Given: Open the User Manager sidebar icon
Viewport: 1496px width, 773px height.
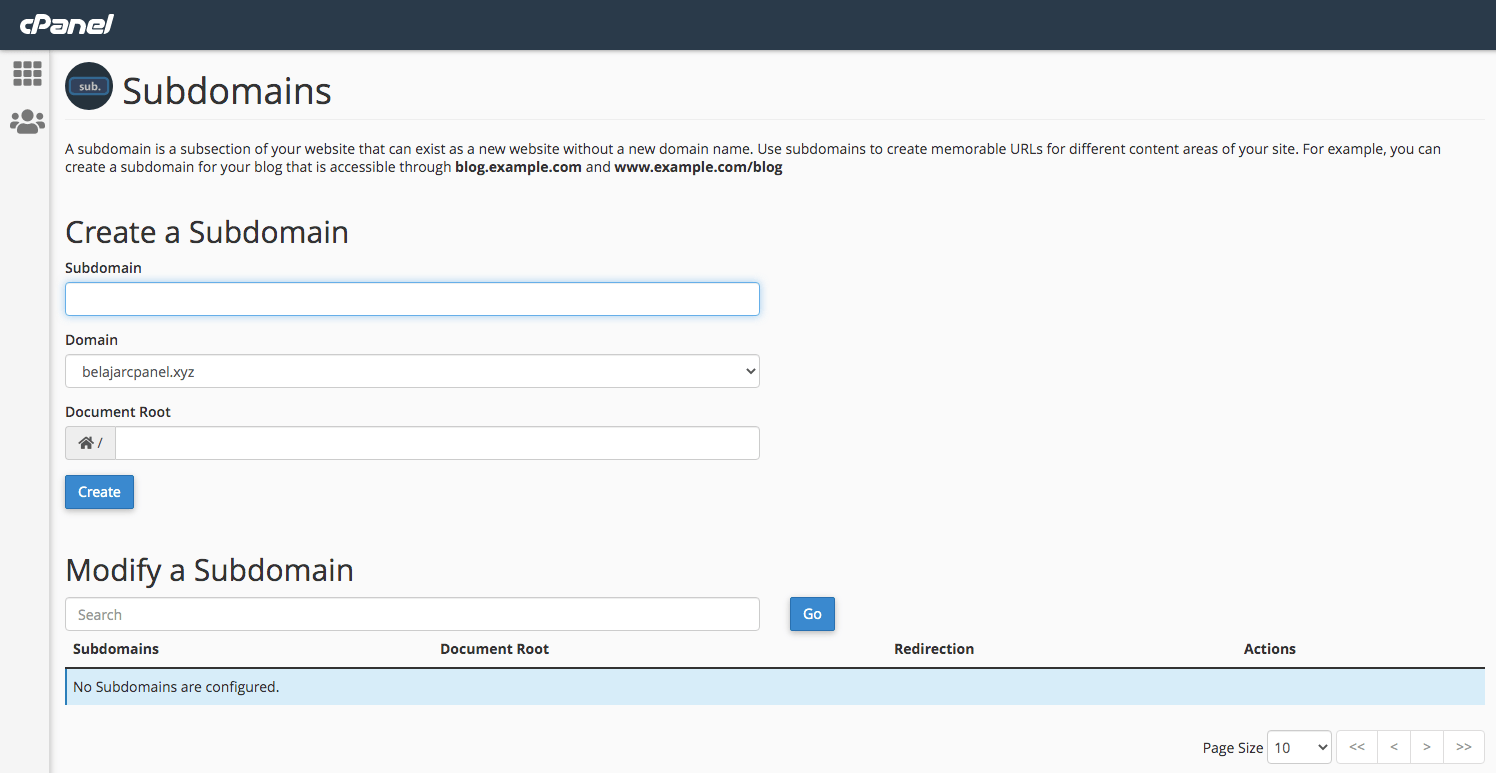Looking at the screenshot, I should 27,121.
